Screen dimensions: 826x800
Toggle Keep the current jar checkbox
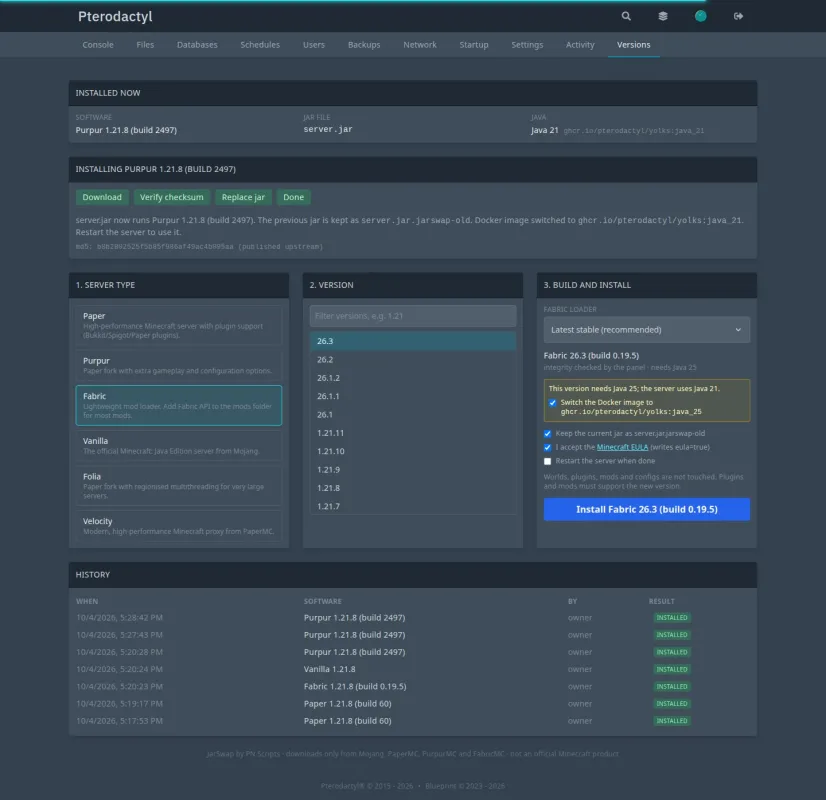(x=547, y=434)
